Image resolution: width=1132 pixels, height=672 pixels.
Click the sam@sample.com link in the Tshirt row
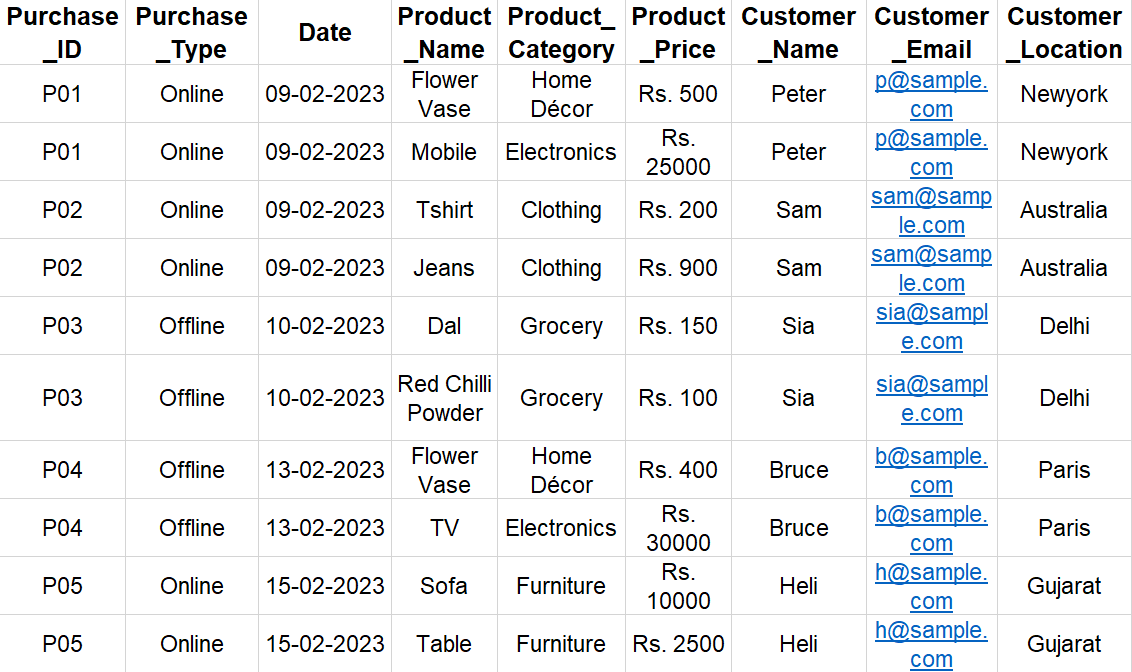[931, 210]
